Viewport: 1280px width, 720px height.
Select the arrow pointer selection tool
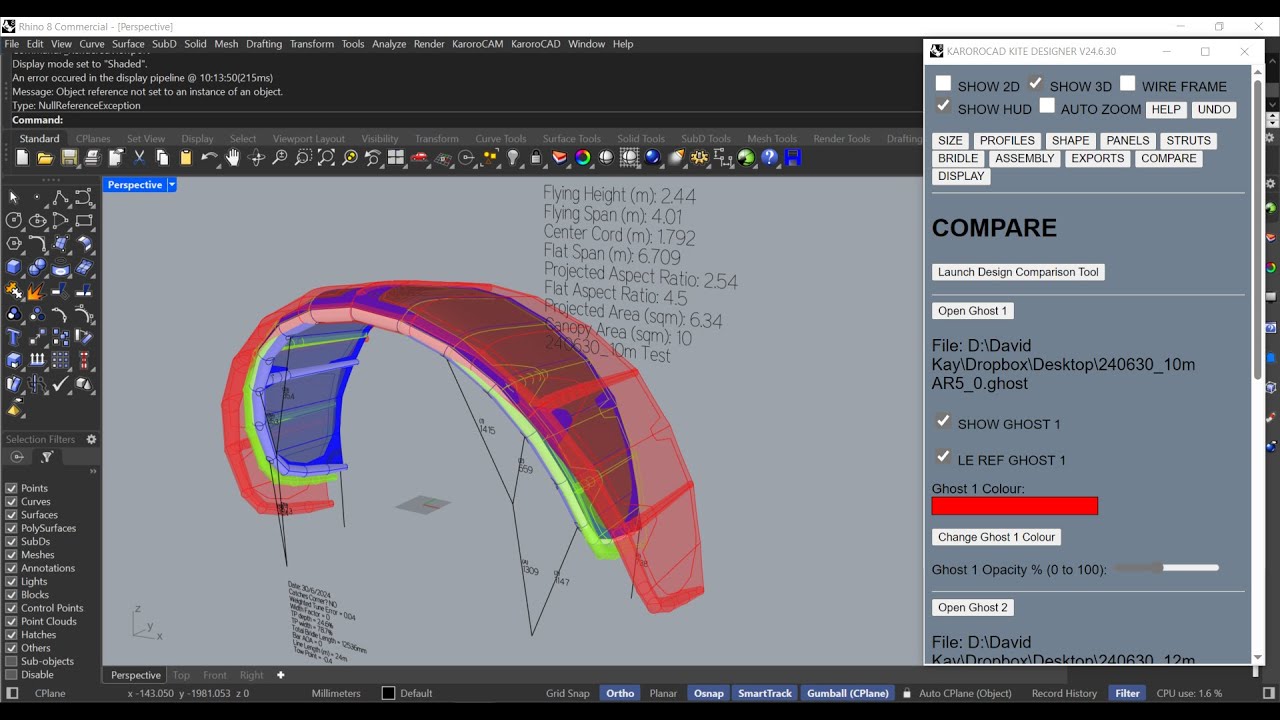click(14, 198)
